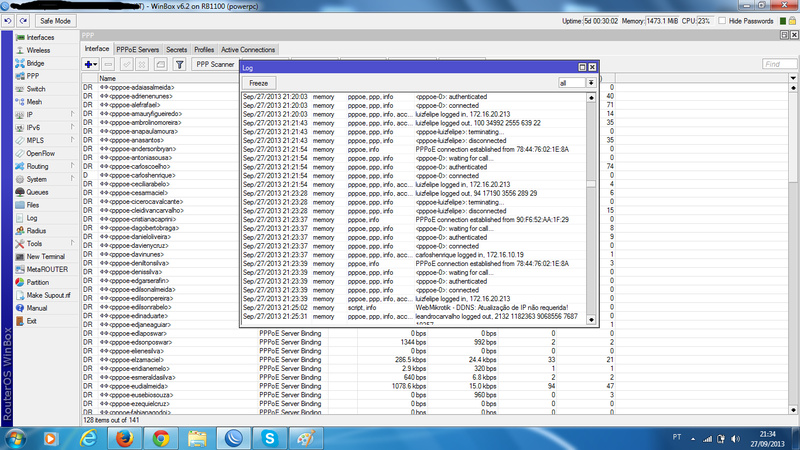Click the volume icon in system tray
This screenshot has height=450, width=800.
point(735,439)
